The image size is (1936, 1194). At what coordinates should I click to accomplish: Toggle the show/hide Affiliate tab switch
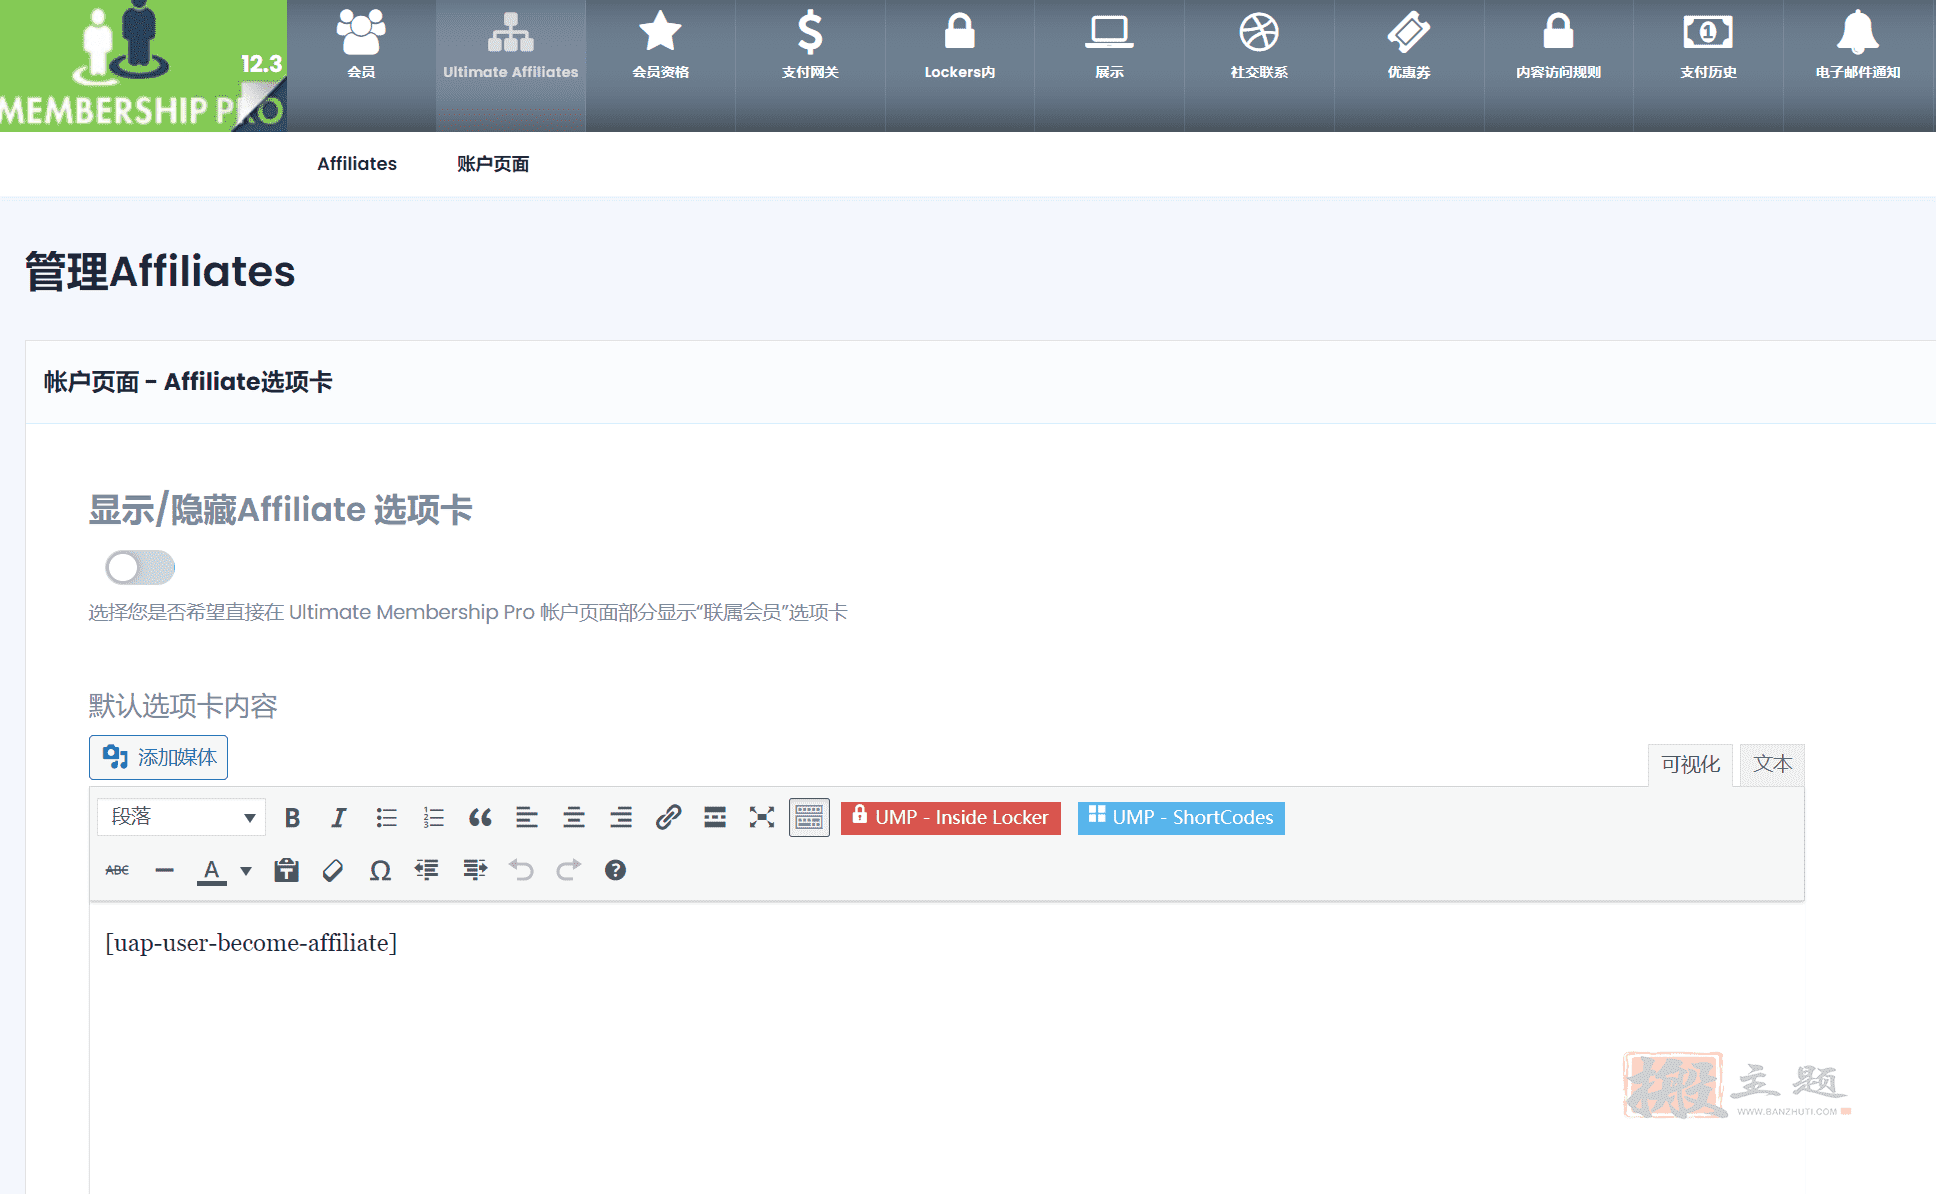pyautogui.click(x=140, y=568)
